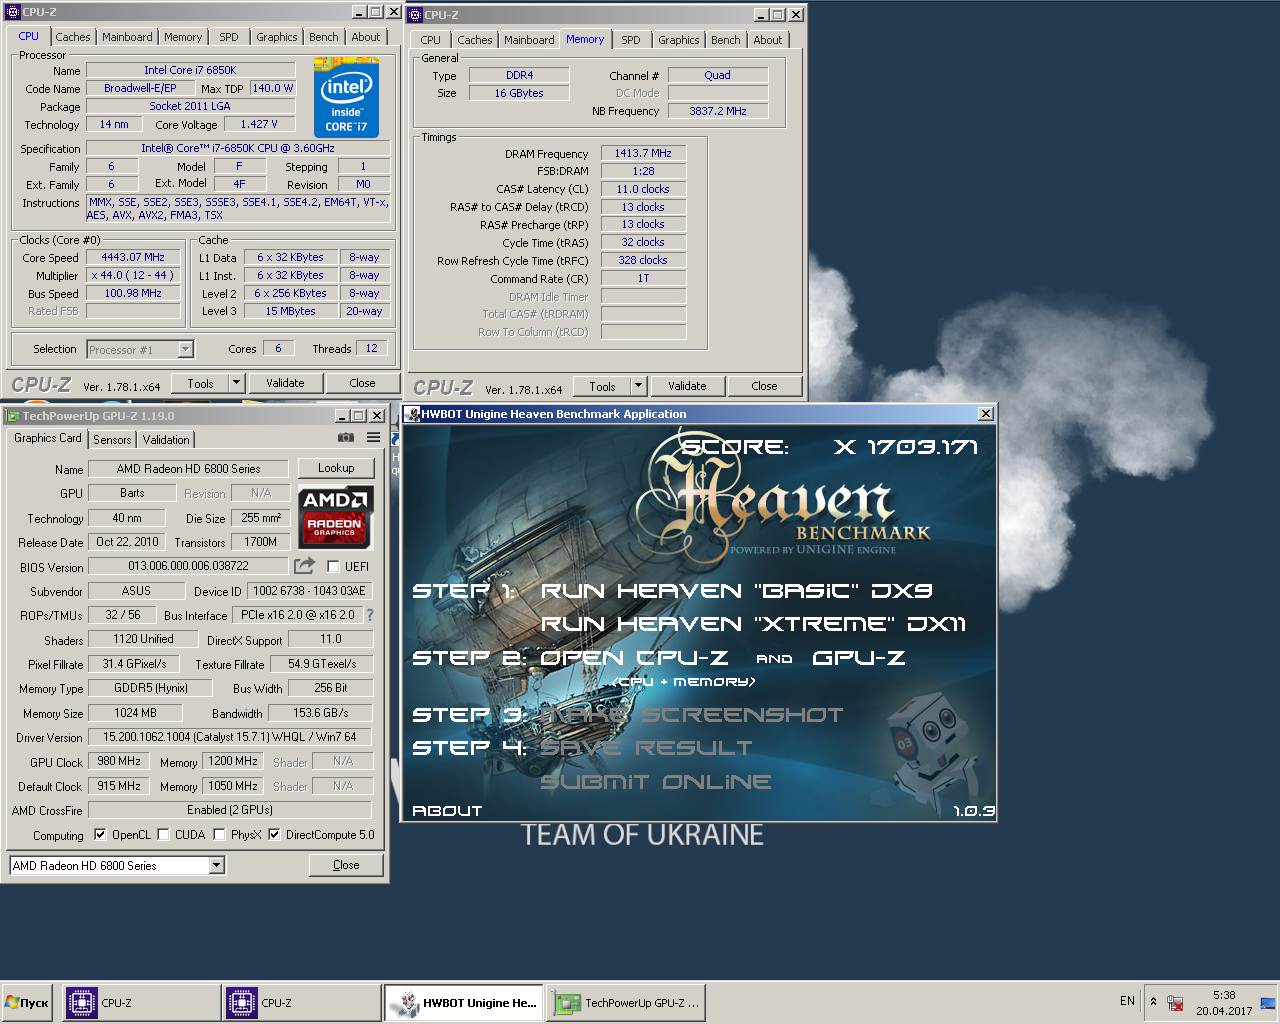Viewport: 1280px width, 1024px height.
Task: Click Validate button in Memory CPU-Z window
Action: (687, 386)
